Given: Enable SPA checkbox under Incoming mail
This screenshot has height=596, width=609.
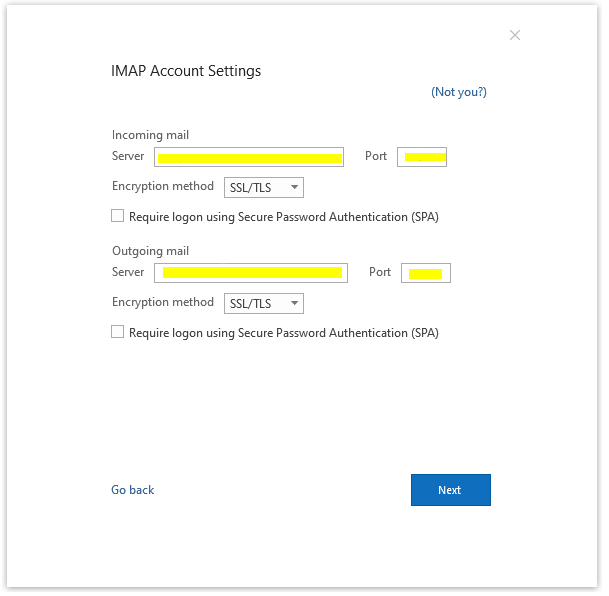Looking at the screenshot, I should tap(118, 216).
